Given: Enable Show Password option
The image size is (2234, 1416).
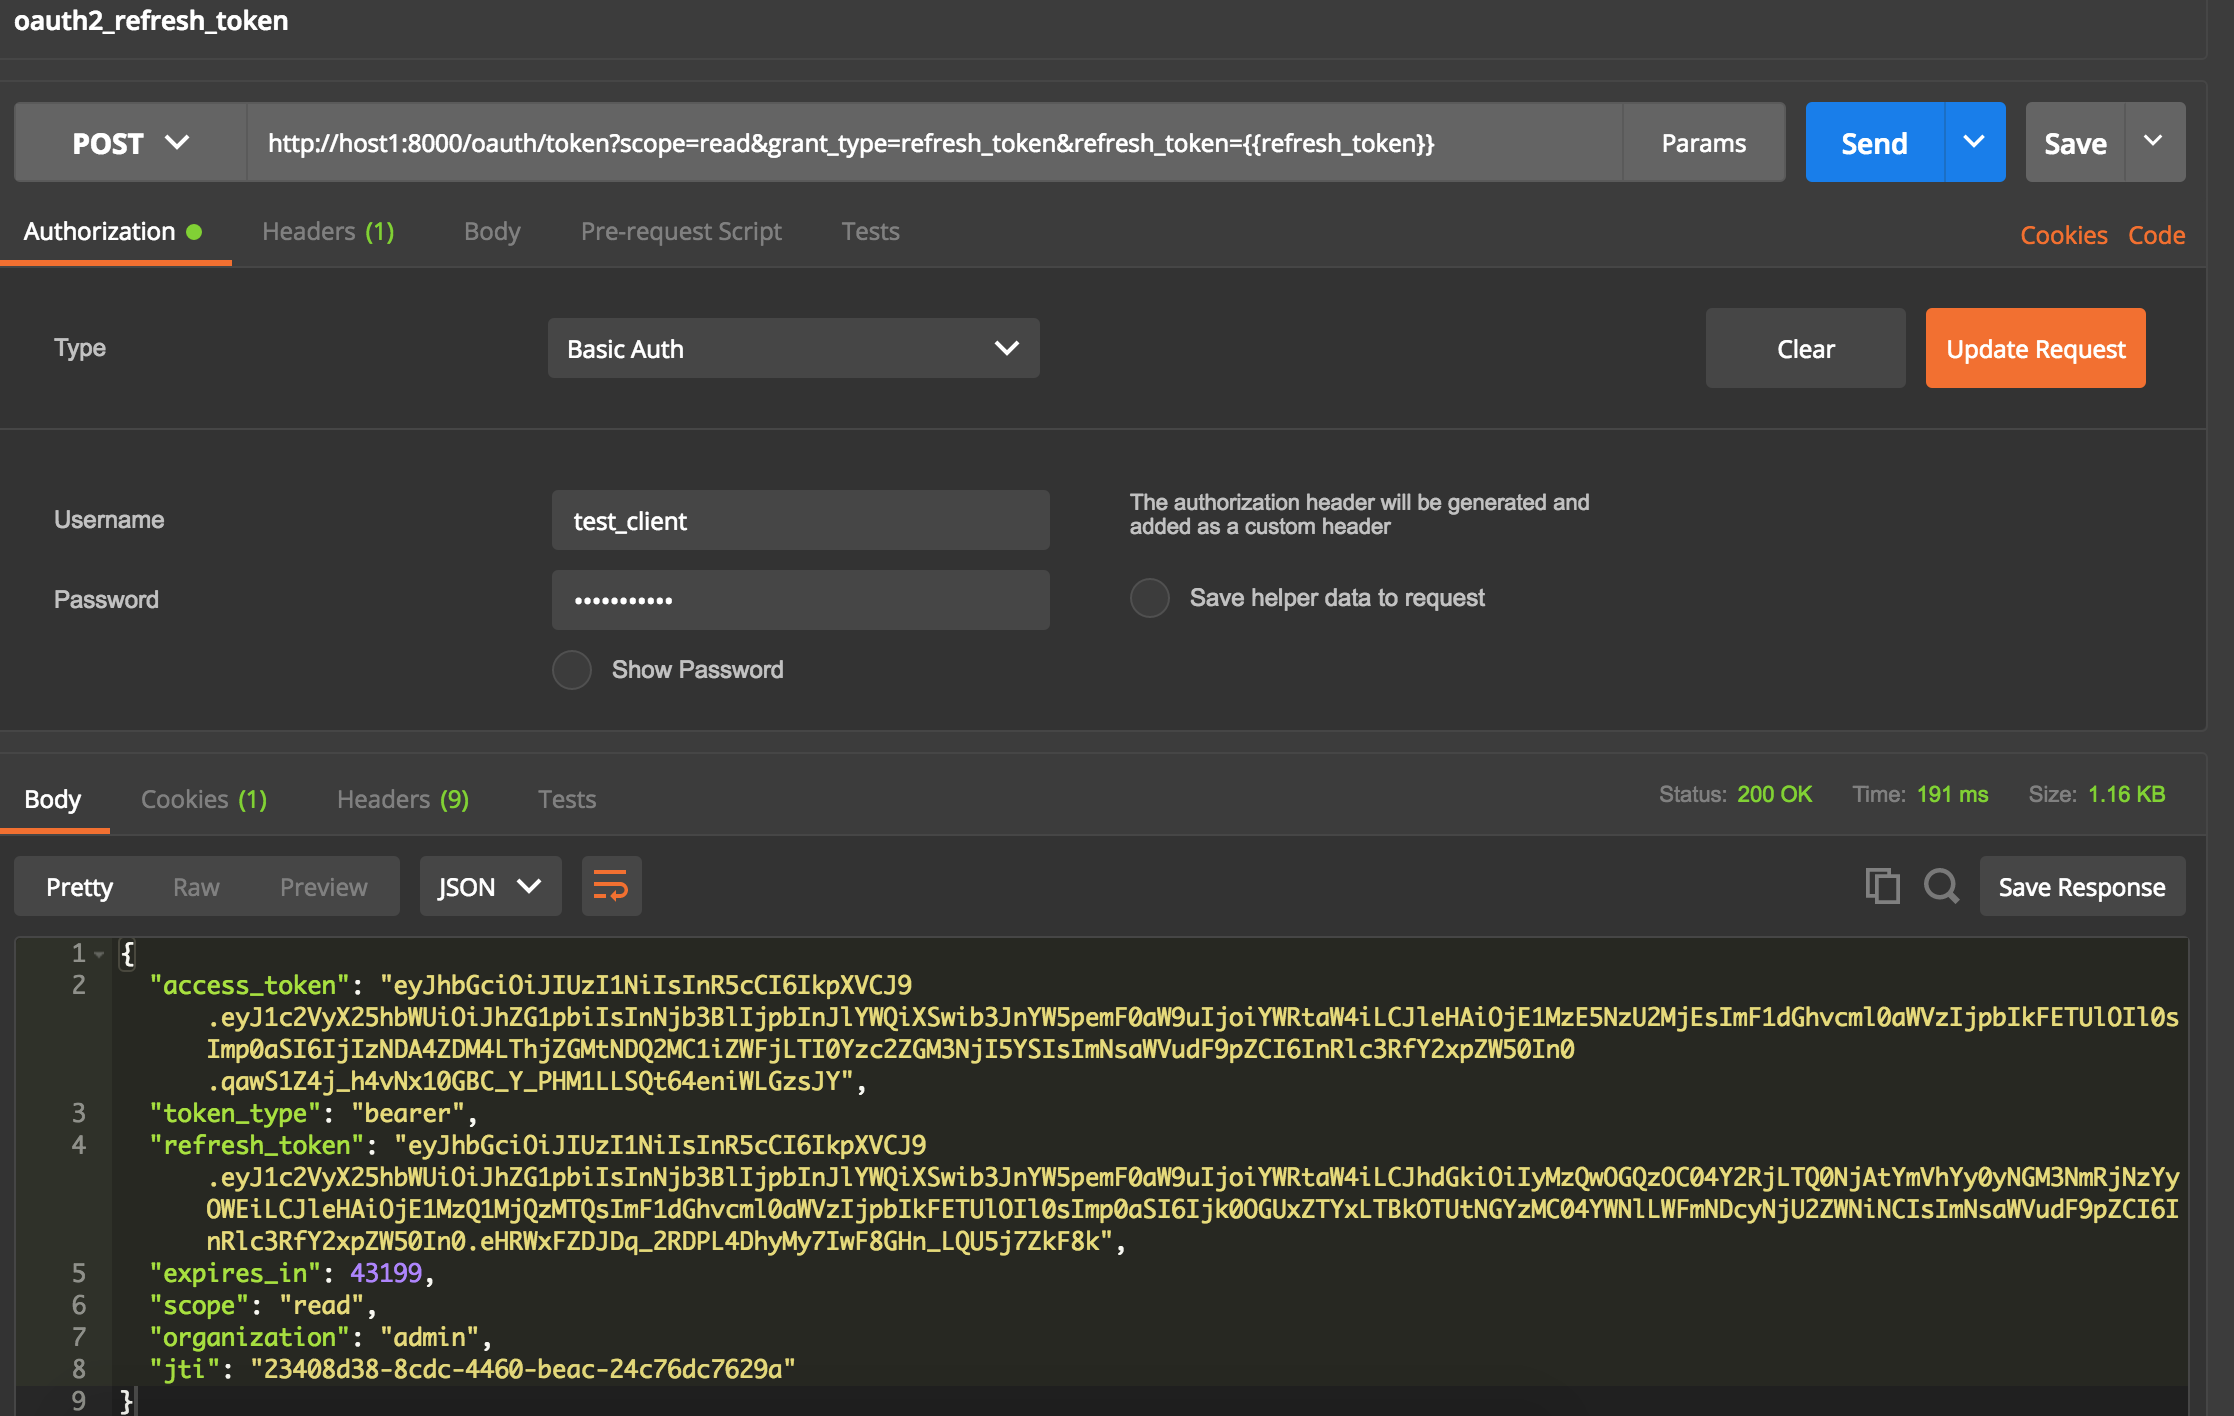Looking at the screenshot, I should coord(572,670).
